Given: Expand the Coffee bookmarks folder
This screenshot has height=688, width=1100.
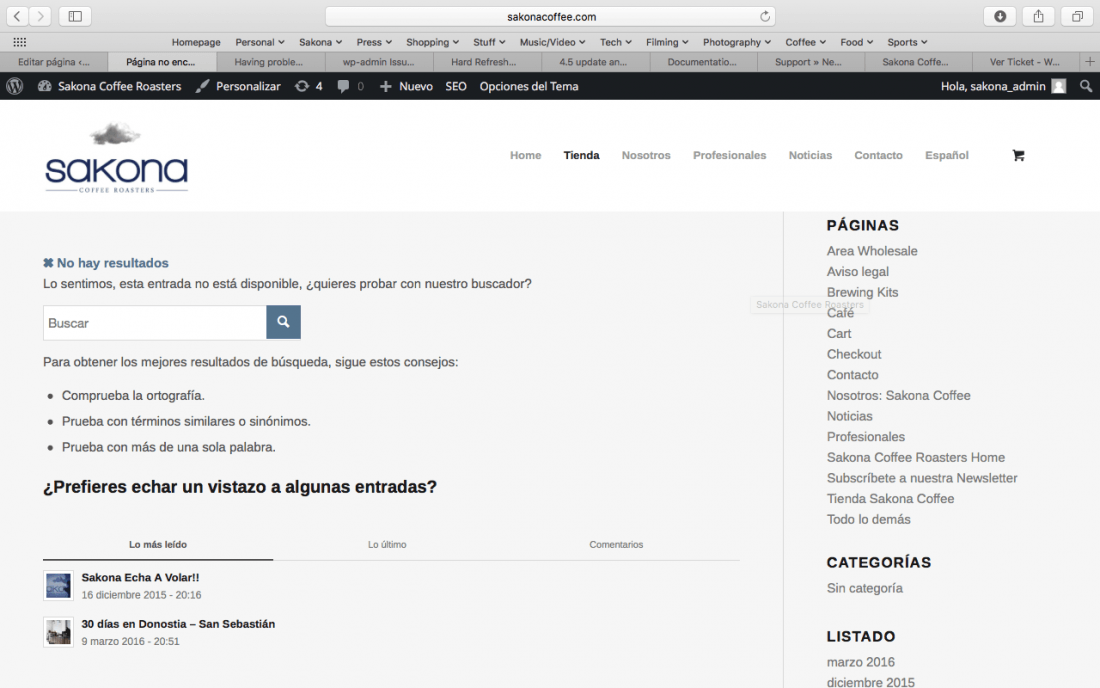Looking at the screenshot, I should coord(805,42).
